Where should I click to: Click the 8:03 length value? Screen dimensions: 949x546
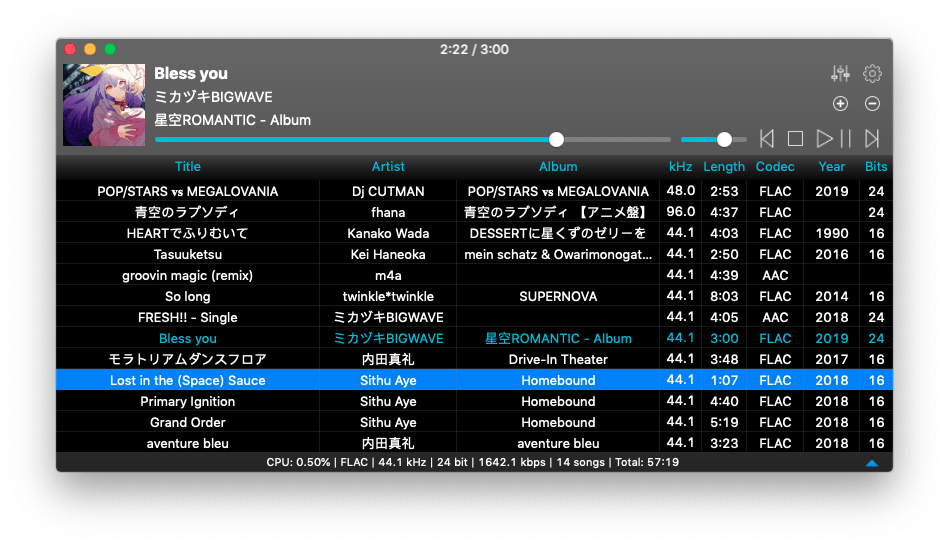(724, 297)
